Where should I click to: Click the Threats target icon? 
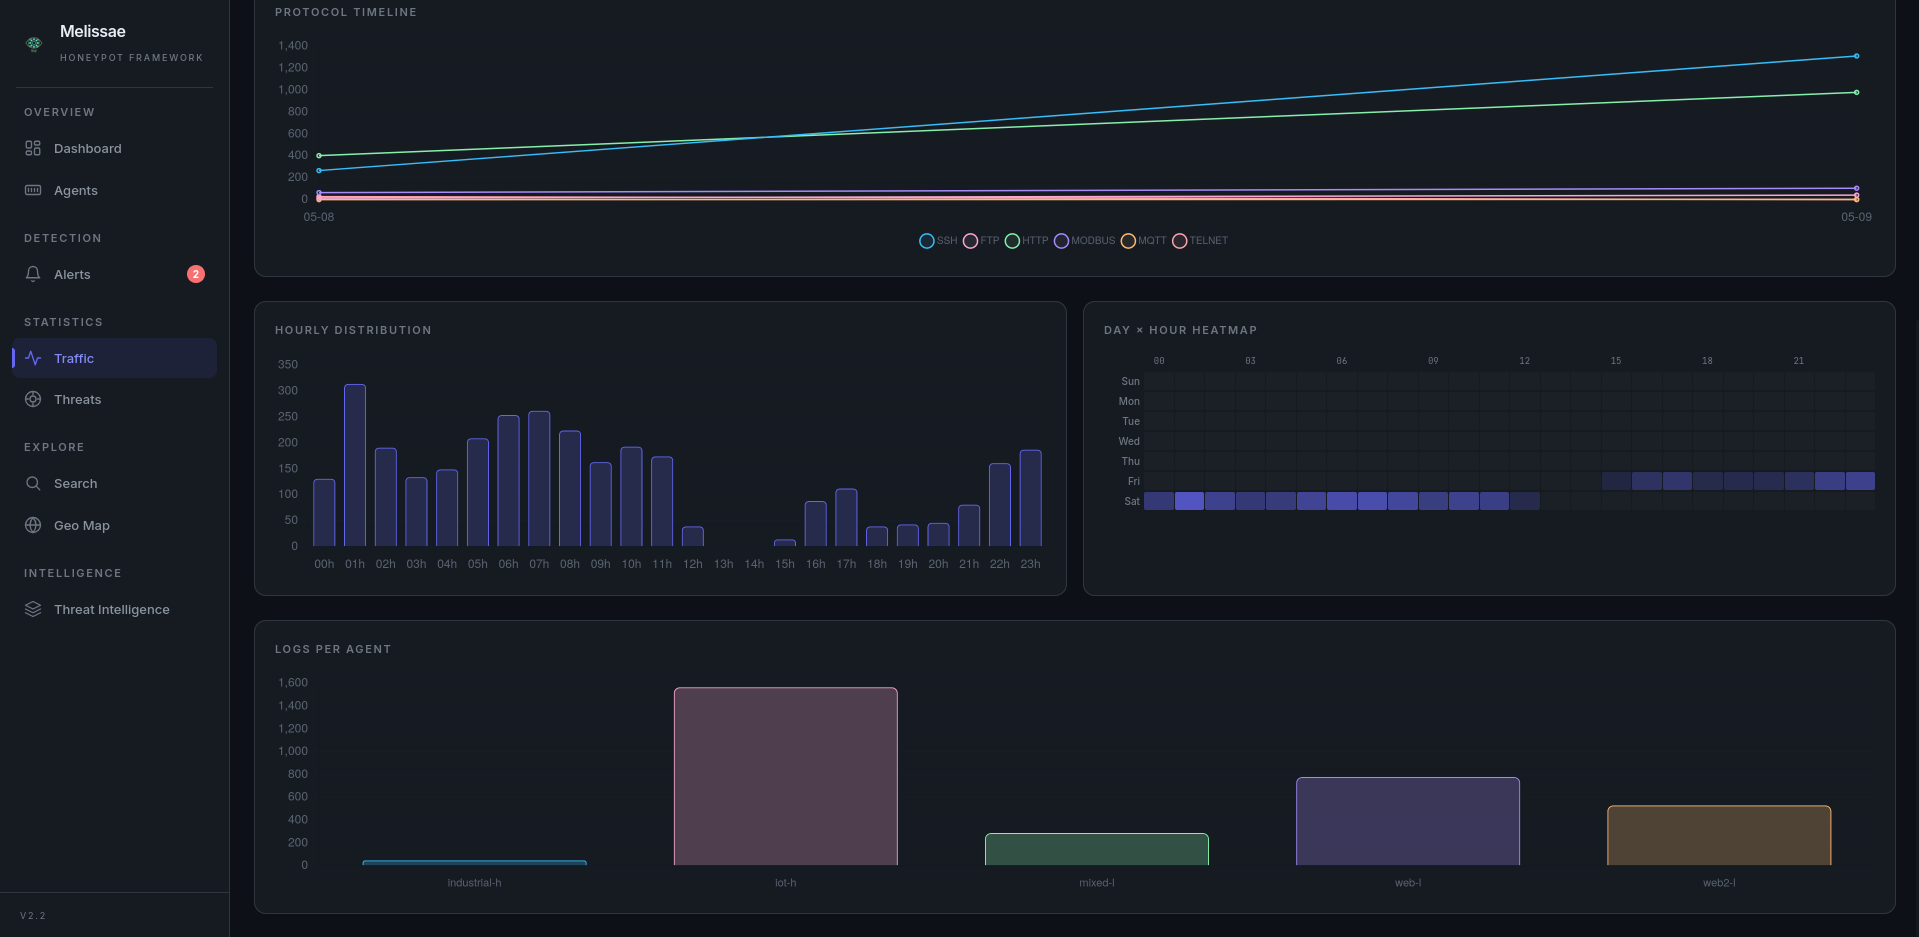click(x=33, y=399)
